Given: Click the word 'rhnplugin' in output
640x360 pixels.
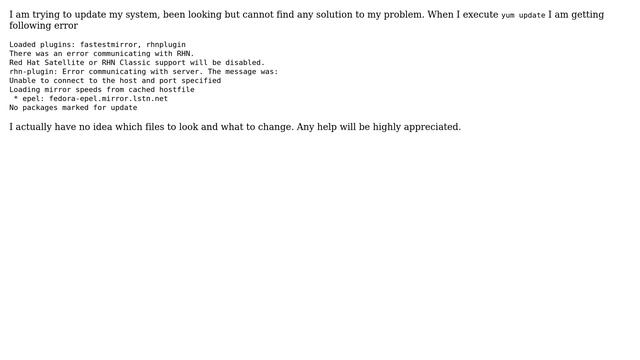Looking at the screenshot, I should (x=166, y=44).
